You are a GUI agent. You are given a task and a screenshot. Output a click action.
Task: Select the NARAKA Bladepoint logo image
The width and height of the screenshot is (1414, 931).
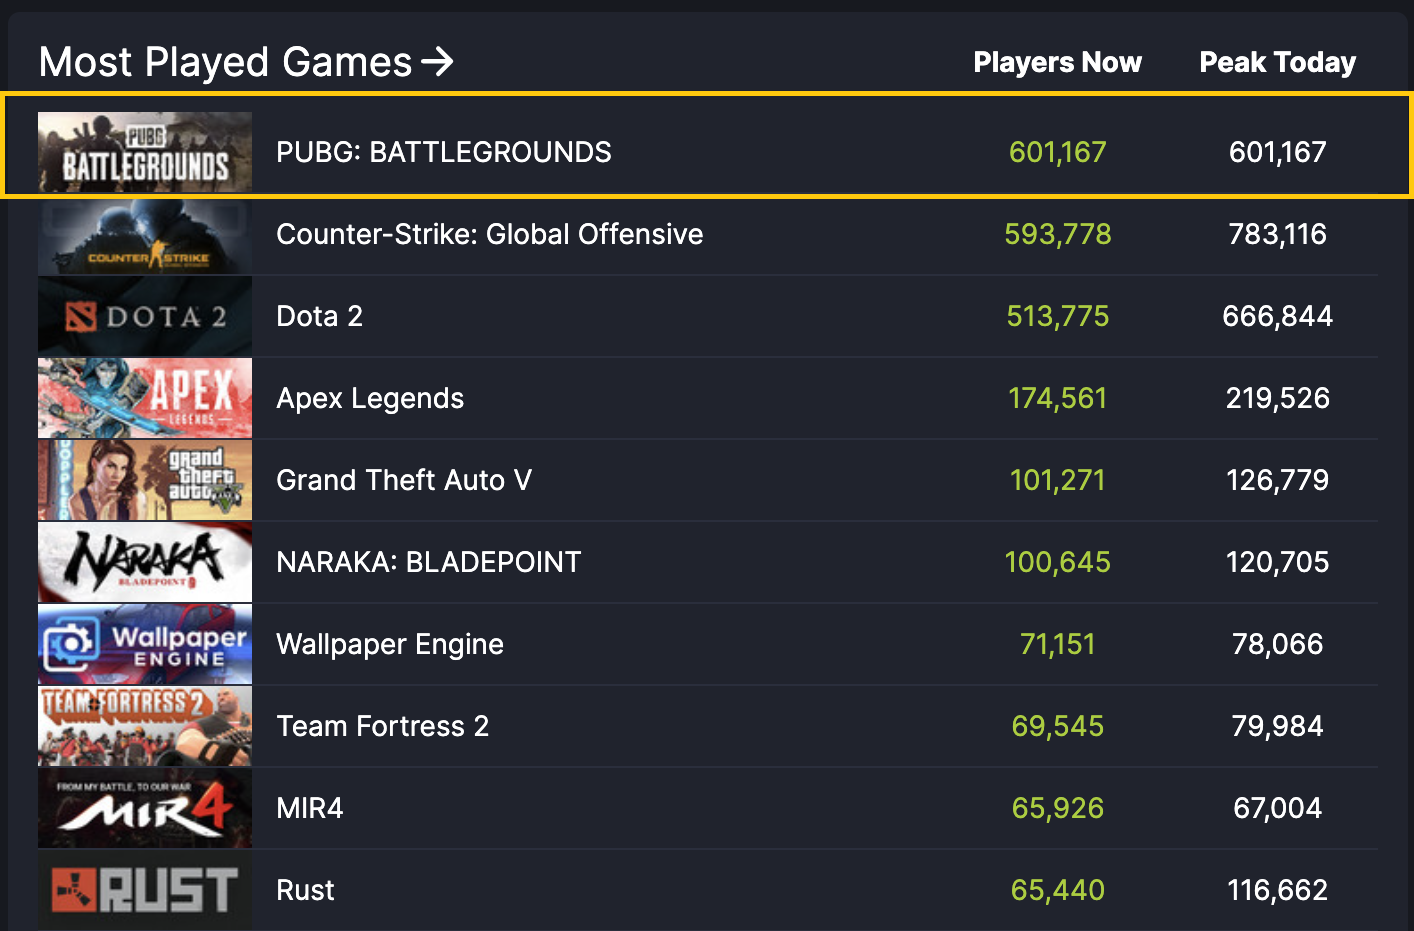[145, 562]
